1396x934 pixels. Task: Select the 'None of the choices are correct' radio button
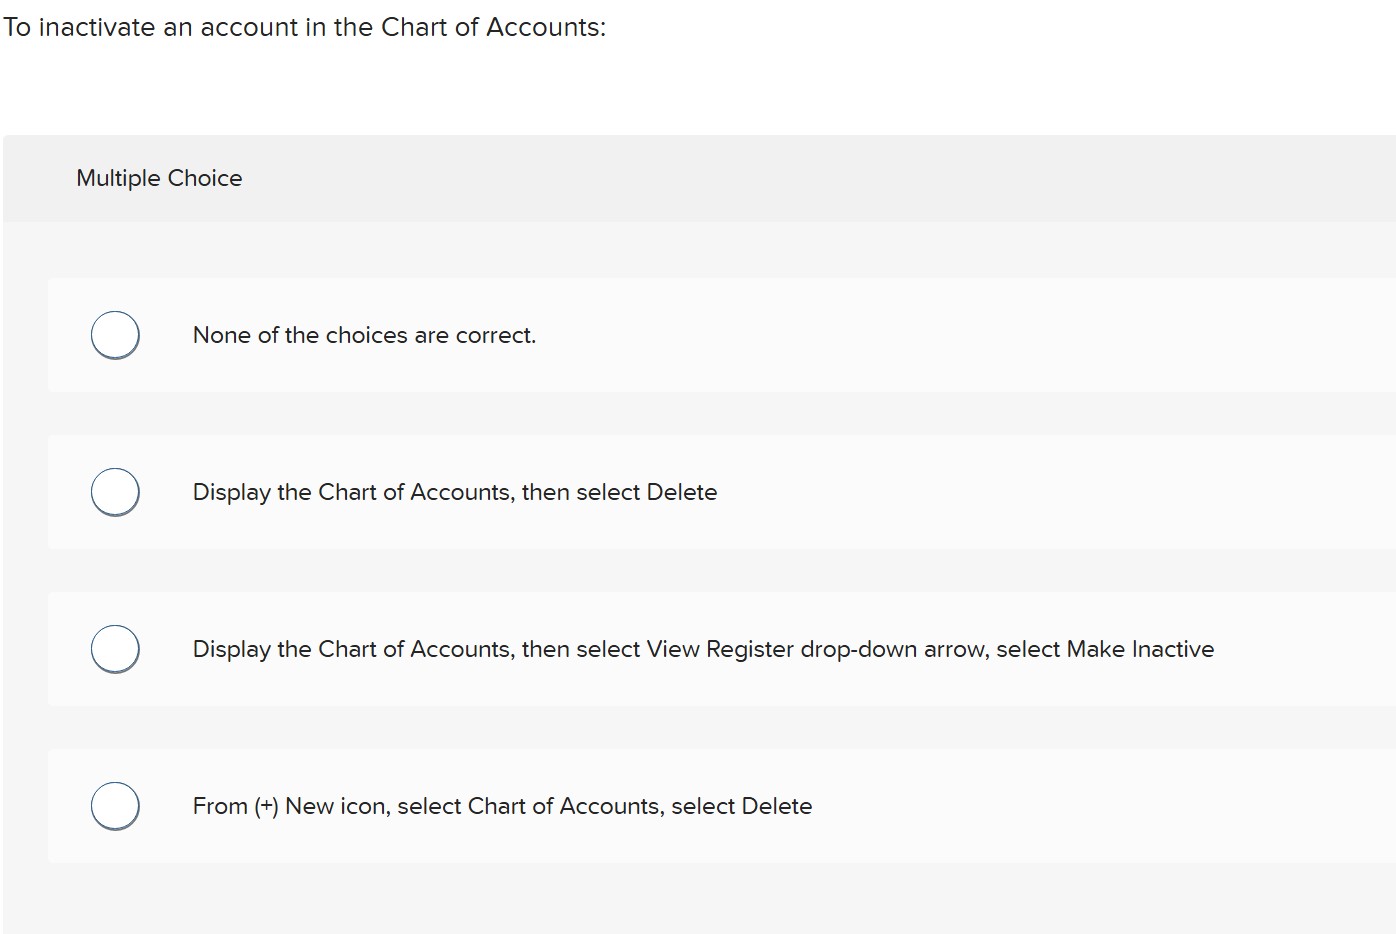[x=115, y=335]
